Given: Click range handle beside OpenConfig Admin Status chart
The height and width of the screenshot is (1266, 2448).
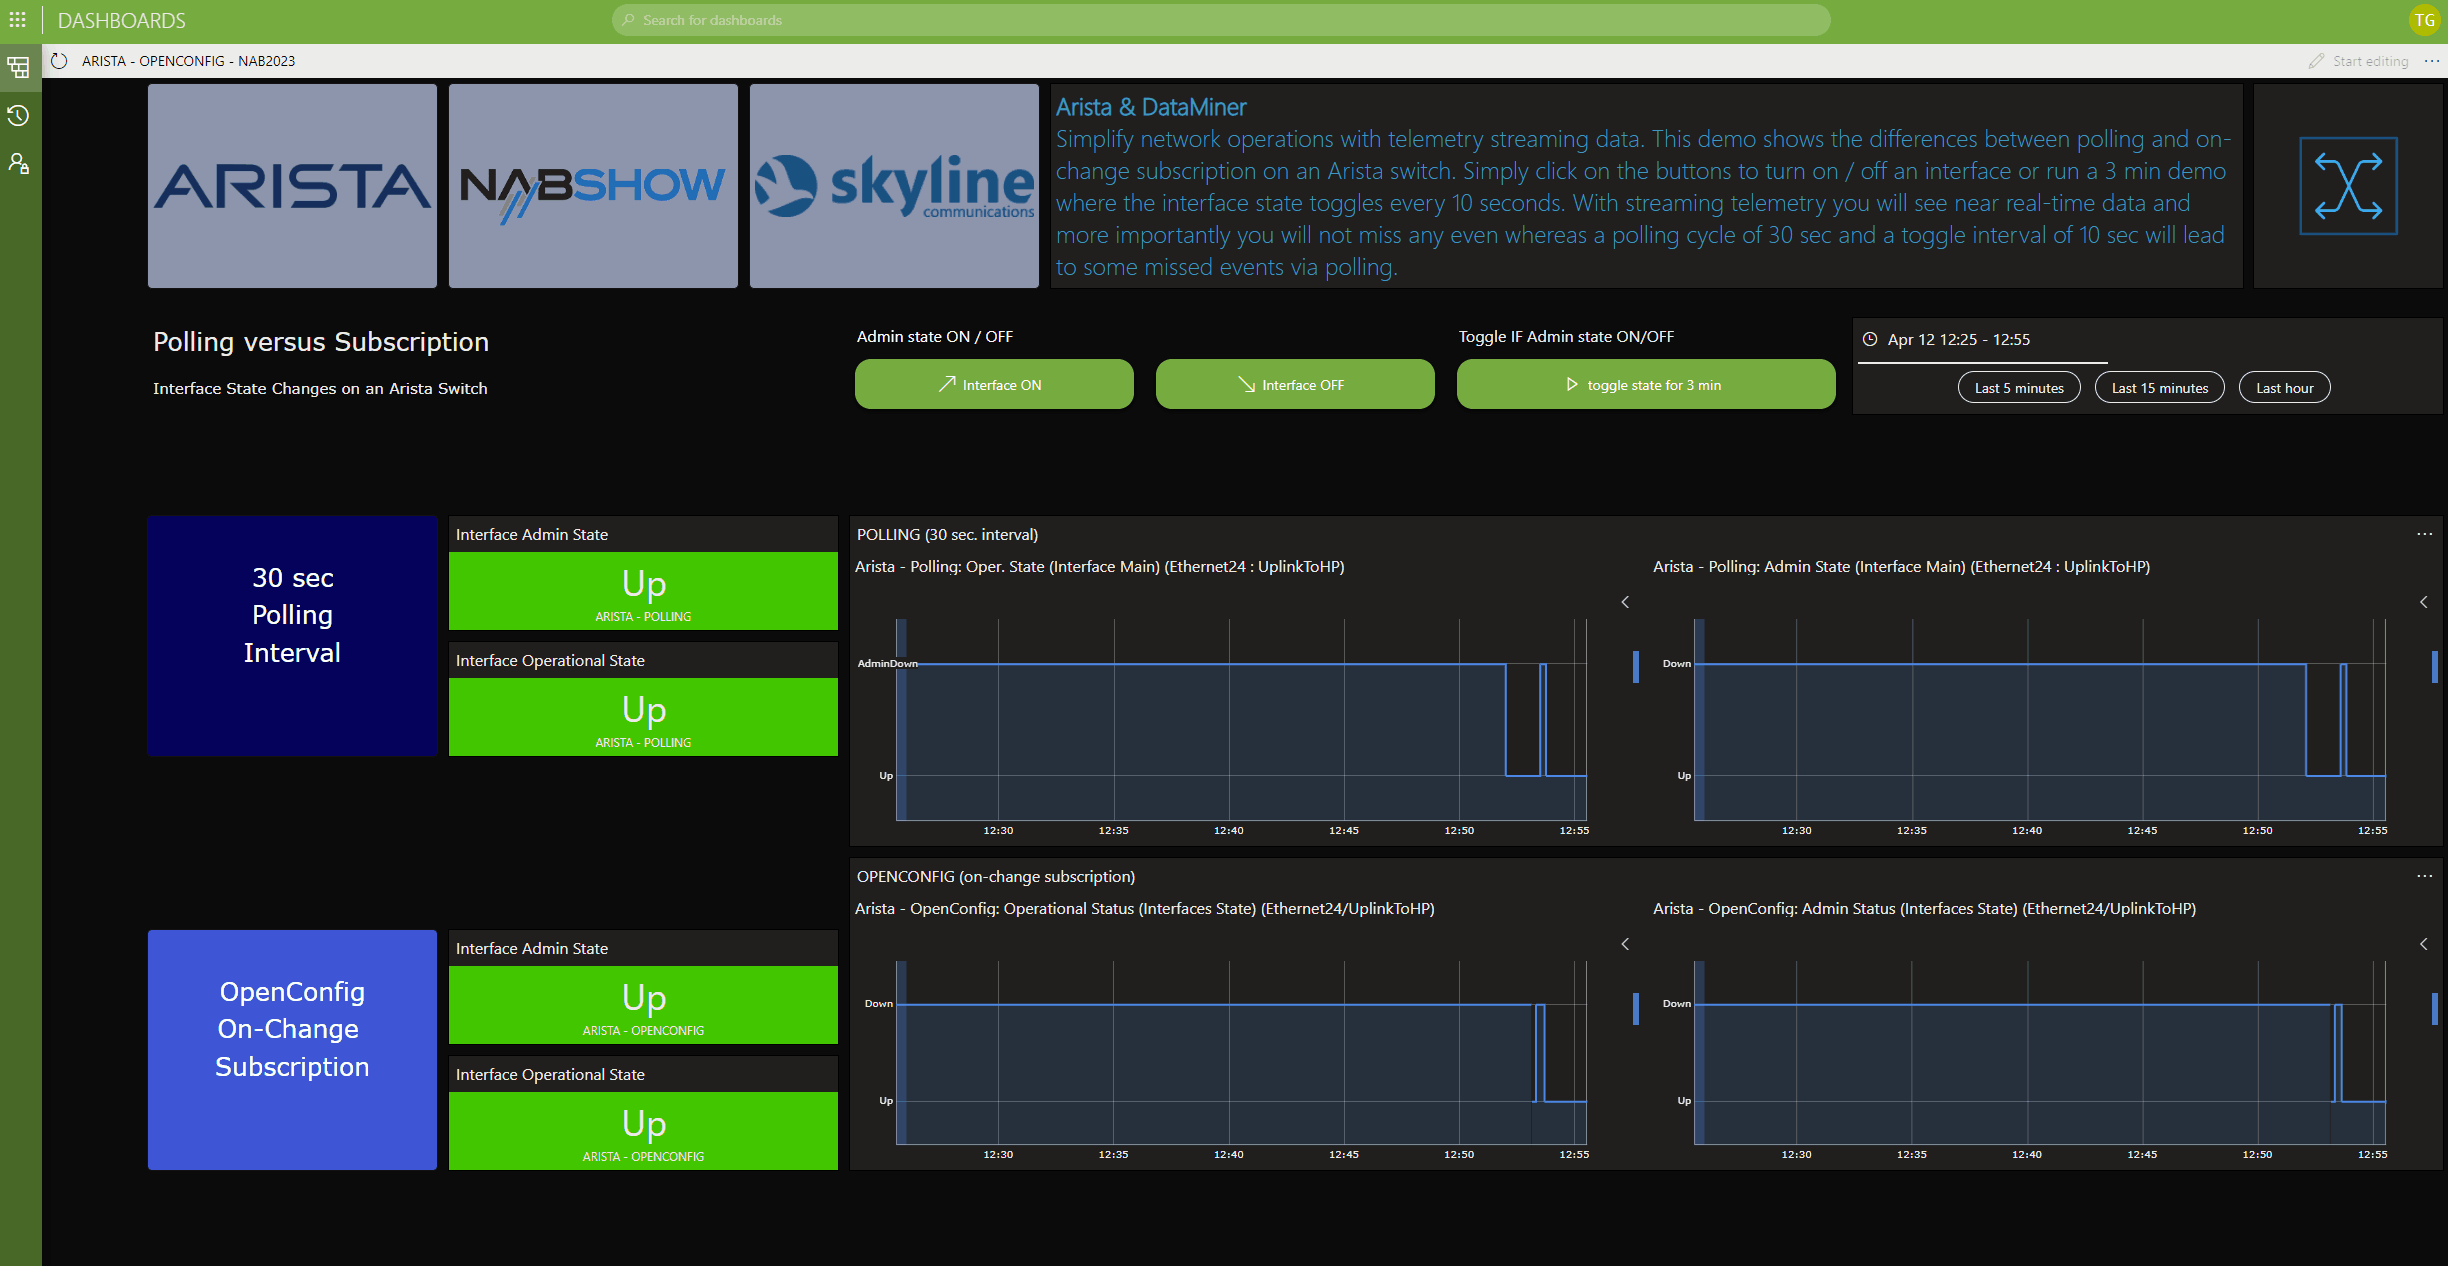Looking at the screenshot, I should click(2434, 1009).
